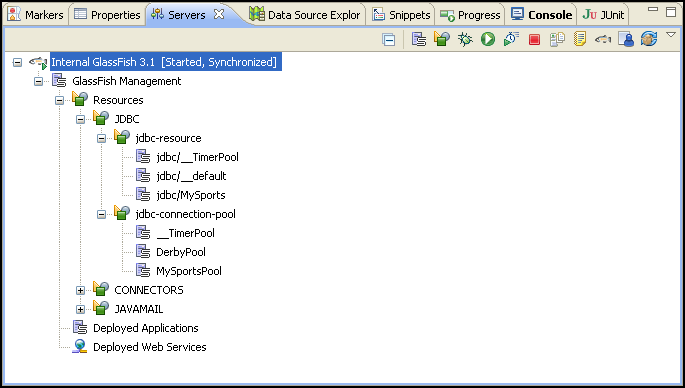Collapse the Internal GlassFish 3.1 server node
This screenshot has width=685, height=388.
17,62
